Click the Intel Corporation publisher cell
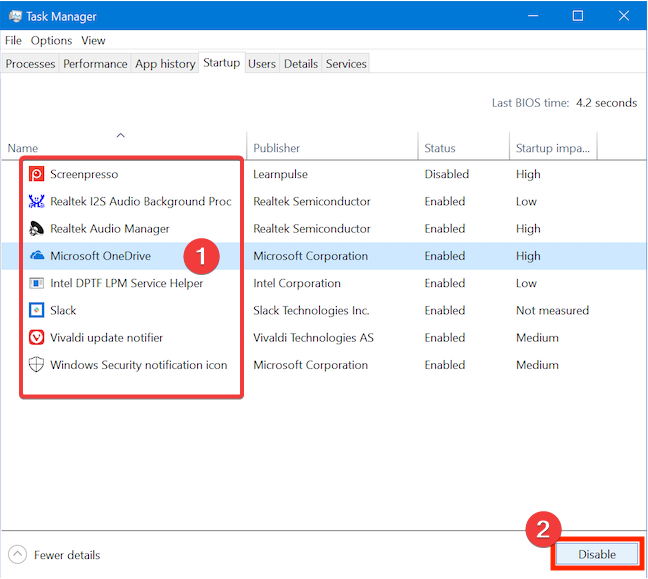Screen dimensions: 648x579 point(297,283)
